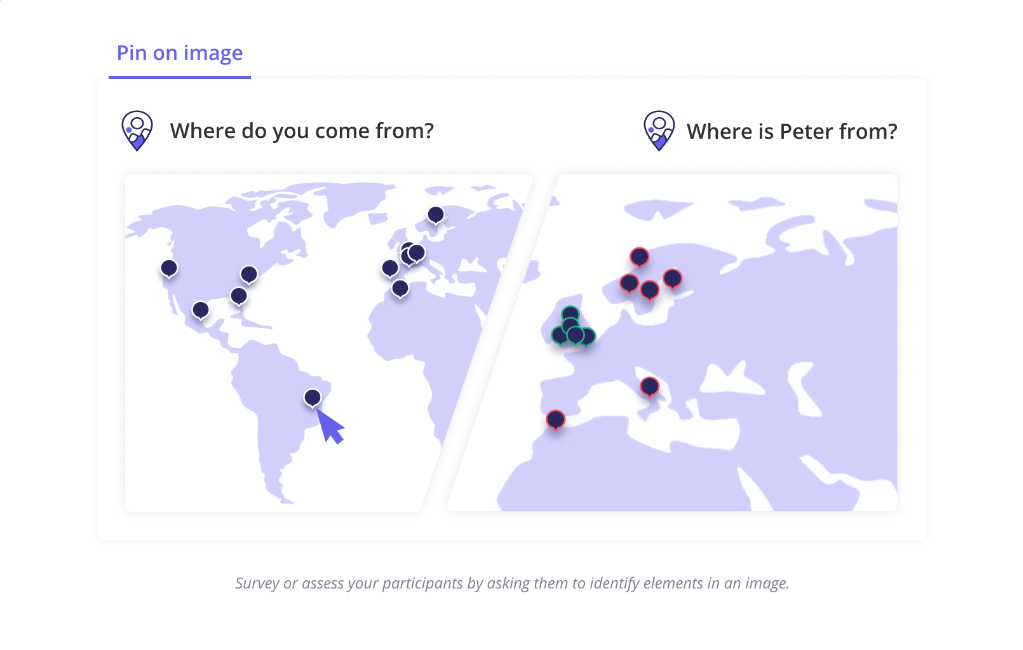The height and width of the screenshot is (650, 1023).
Task: Click the purple cursor arrow near Brazil
Action: pos(330,427)
